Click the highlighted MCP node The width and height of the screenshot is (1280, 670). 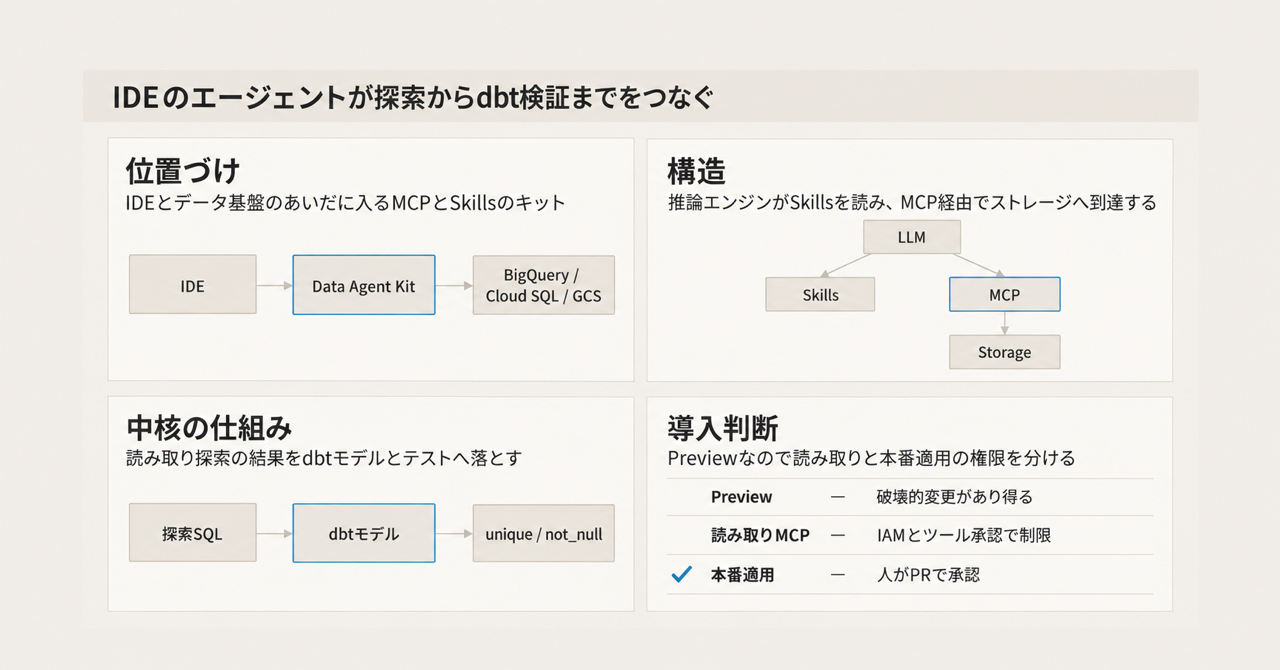1005,294
